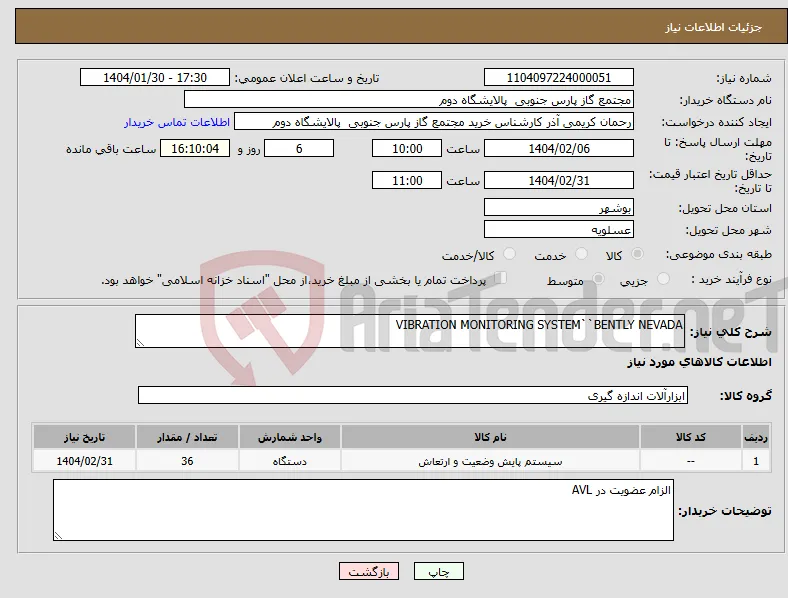The width and height of the screenshot is (788, 598).
Task: Select the خدمت radio button
Action: [581, 254]
